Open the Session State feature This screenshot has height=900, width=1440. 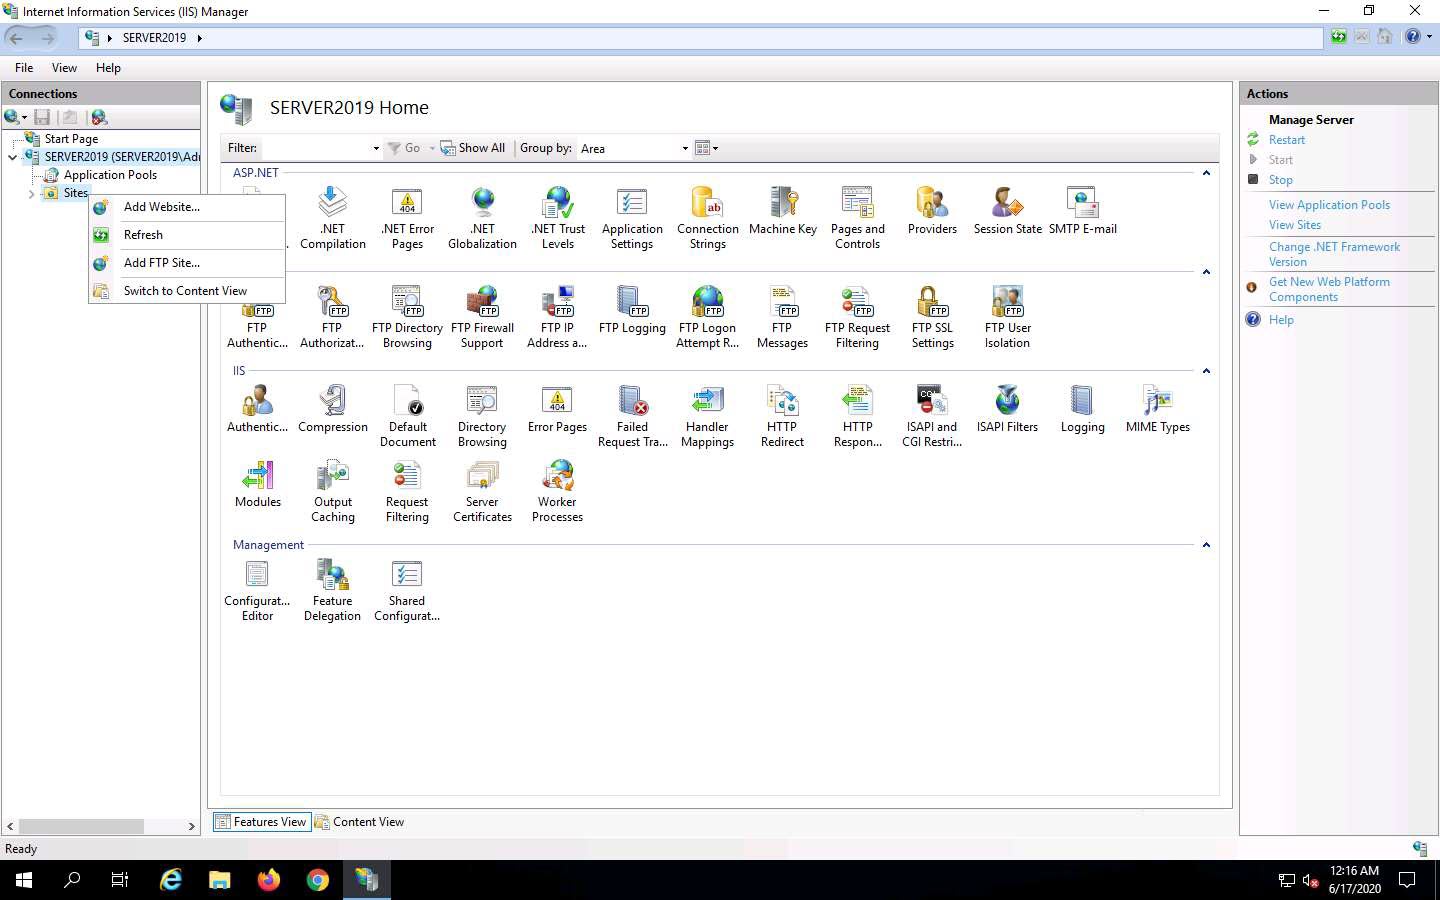pos(1007,210)
